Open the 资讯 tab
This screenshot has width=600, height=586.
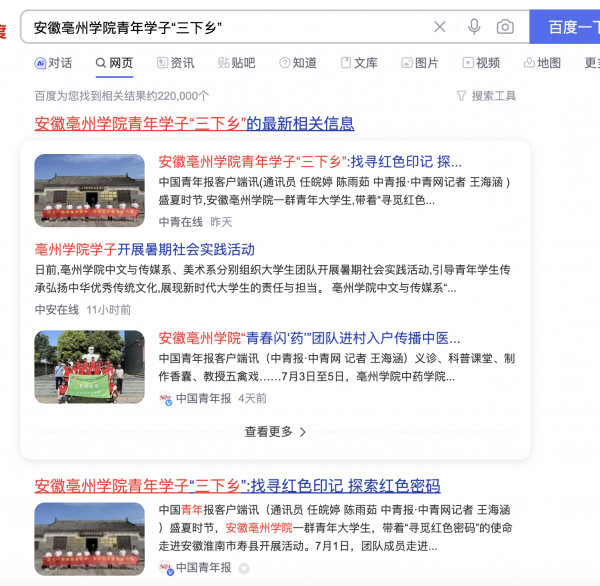pyautogui.click(x=176, y=63)
